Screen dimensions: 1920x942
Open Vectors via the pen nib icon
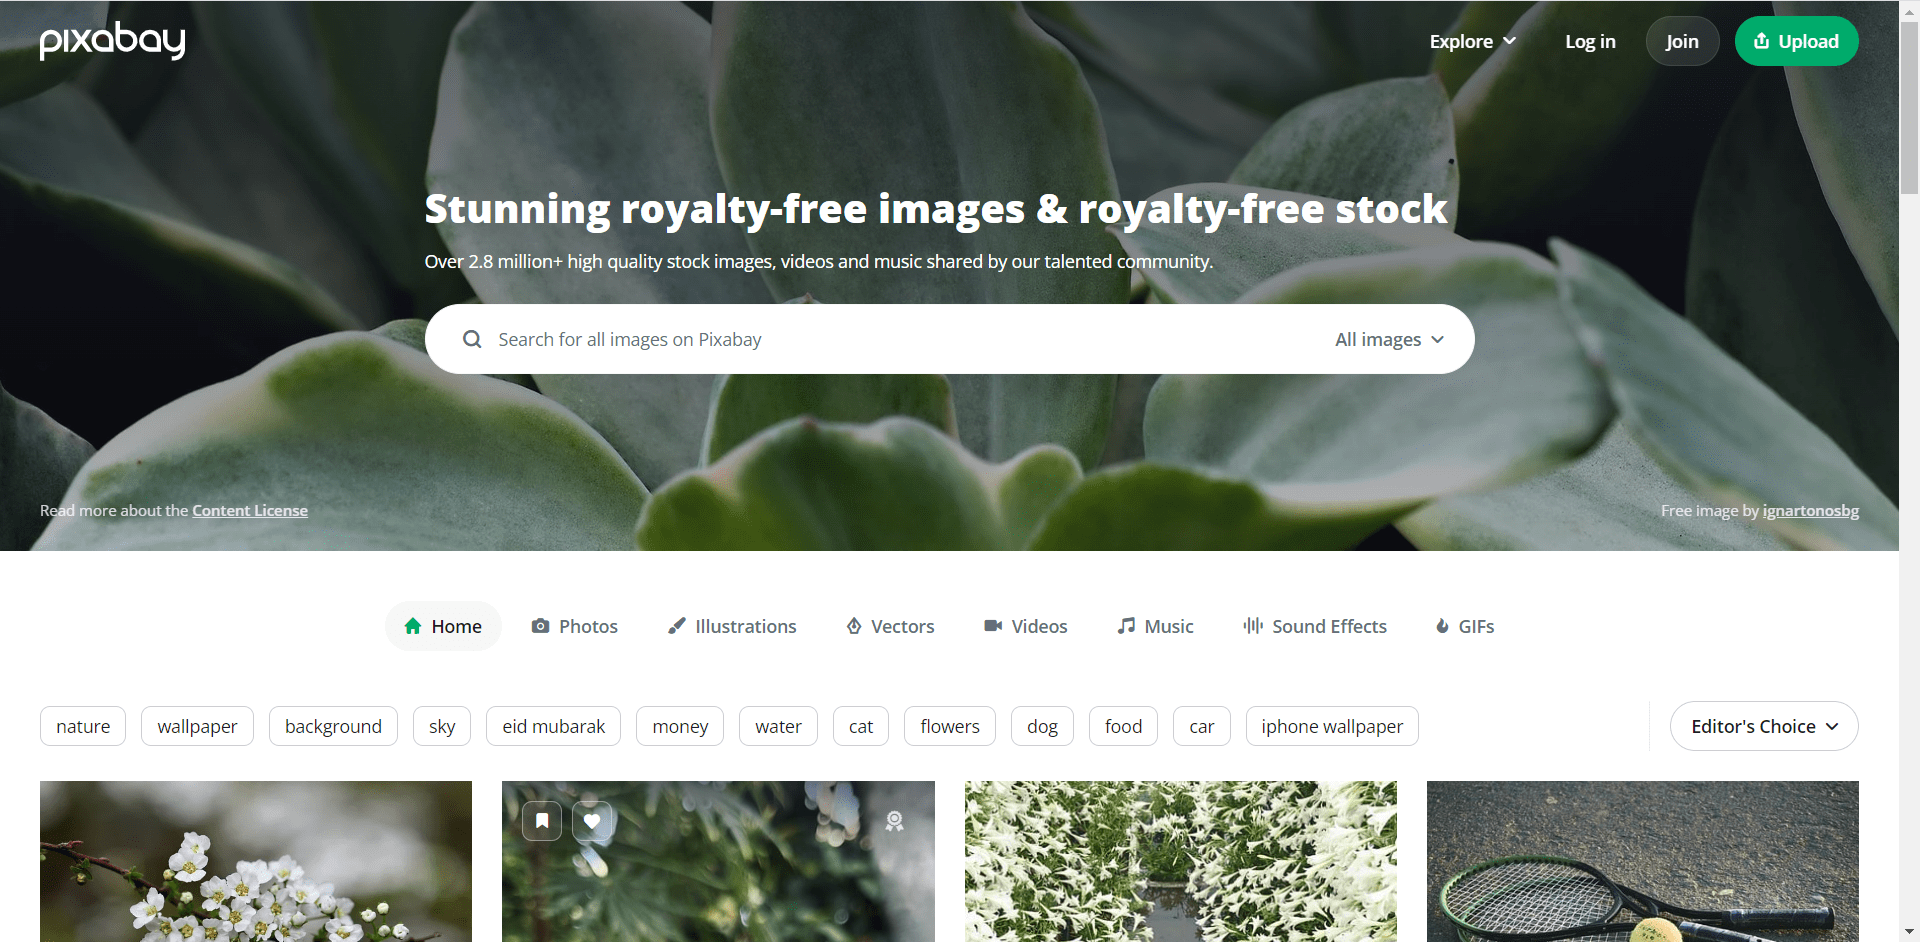tap(854, 626)
